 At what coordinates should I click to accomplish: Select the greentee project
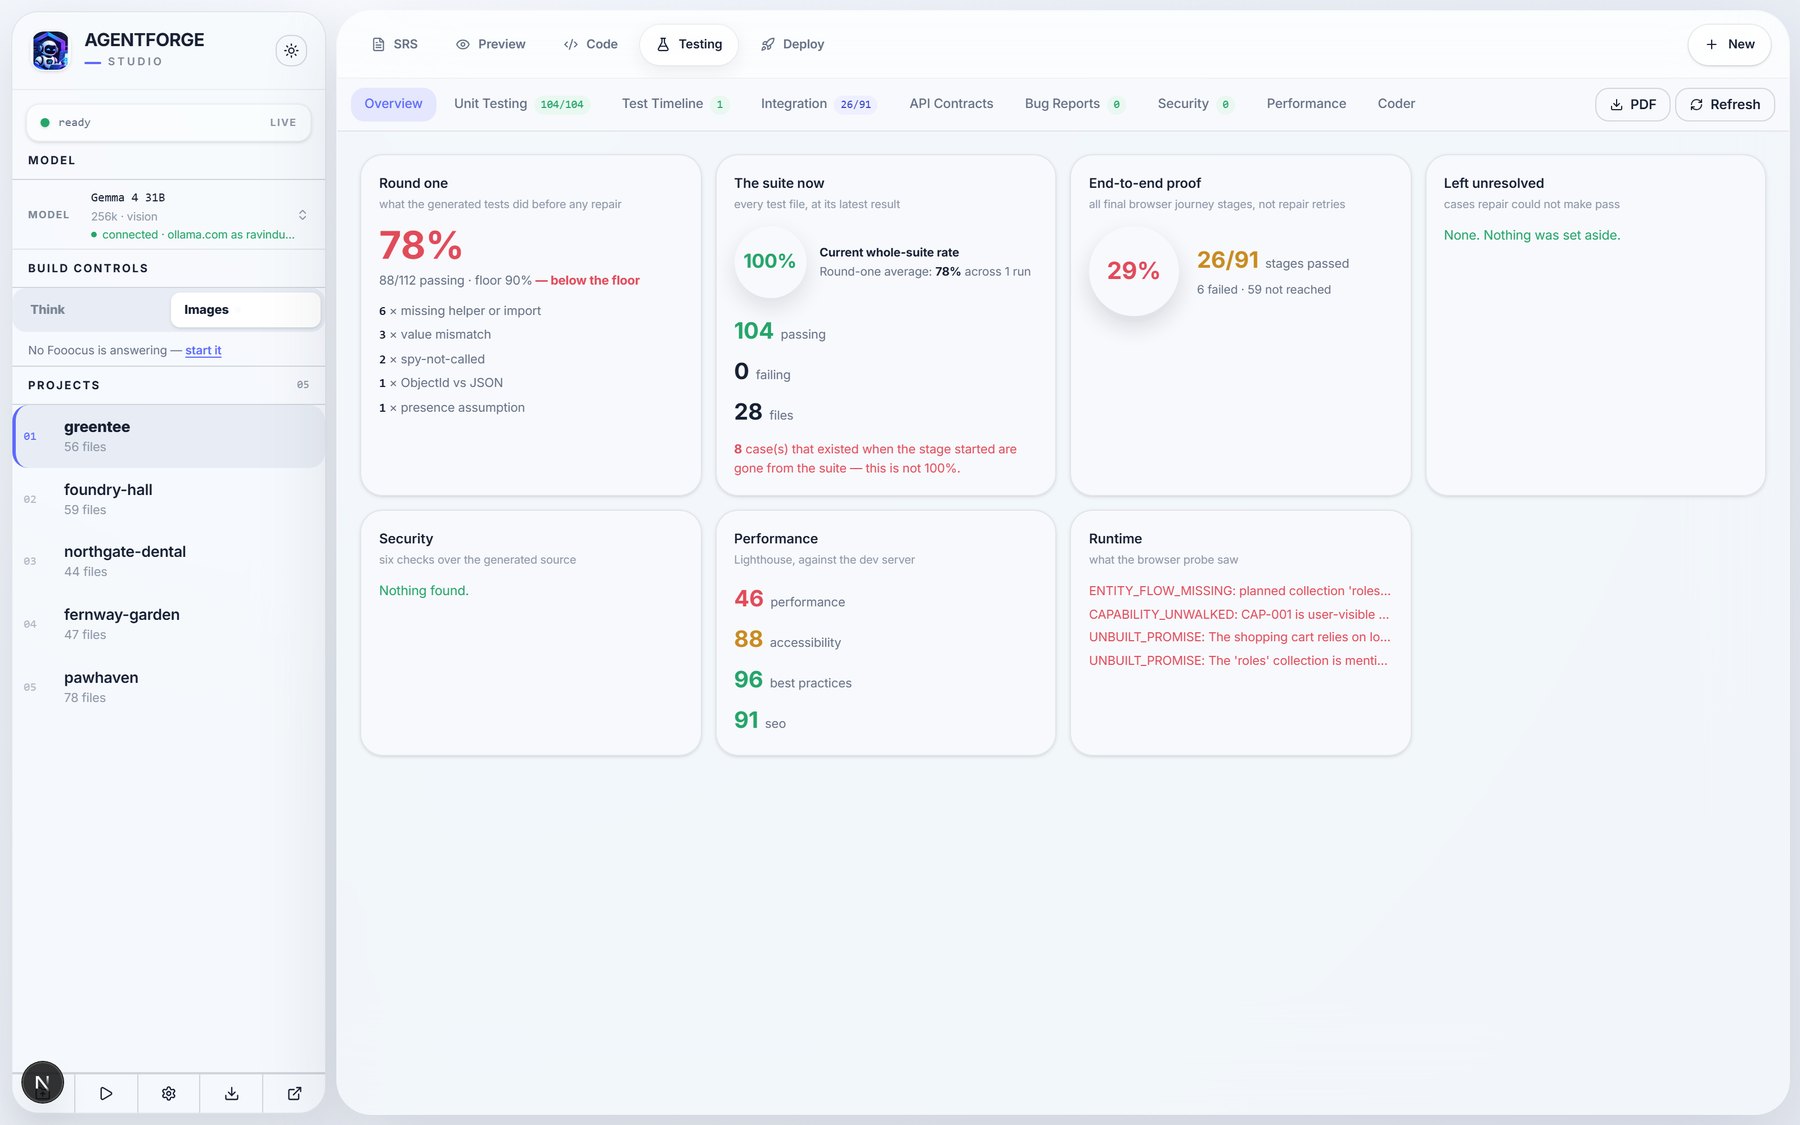click(x=169, y=436)
